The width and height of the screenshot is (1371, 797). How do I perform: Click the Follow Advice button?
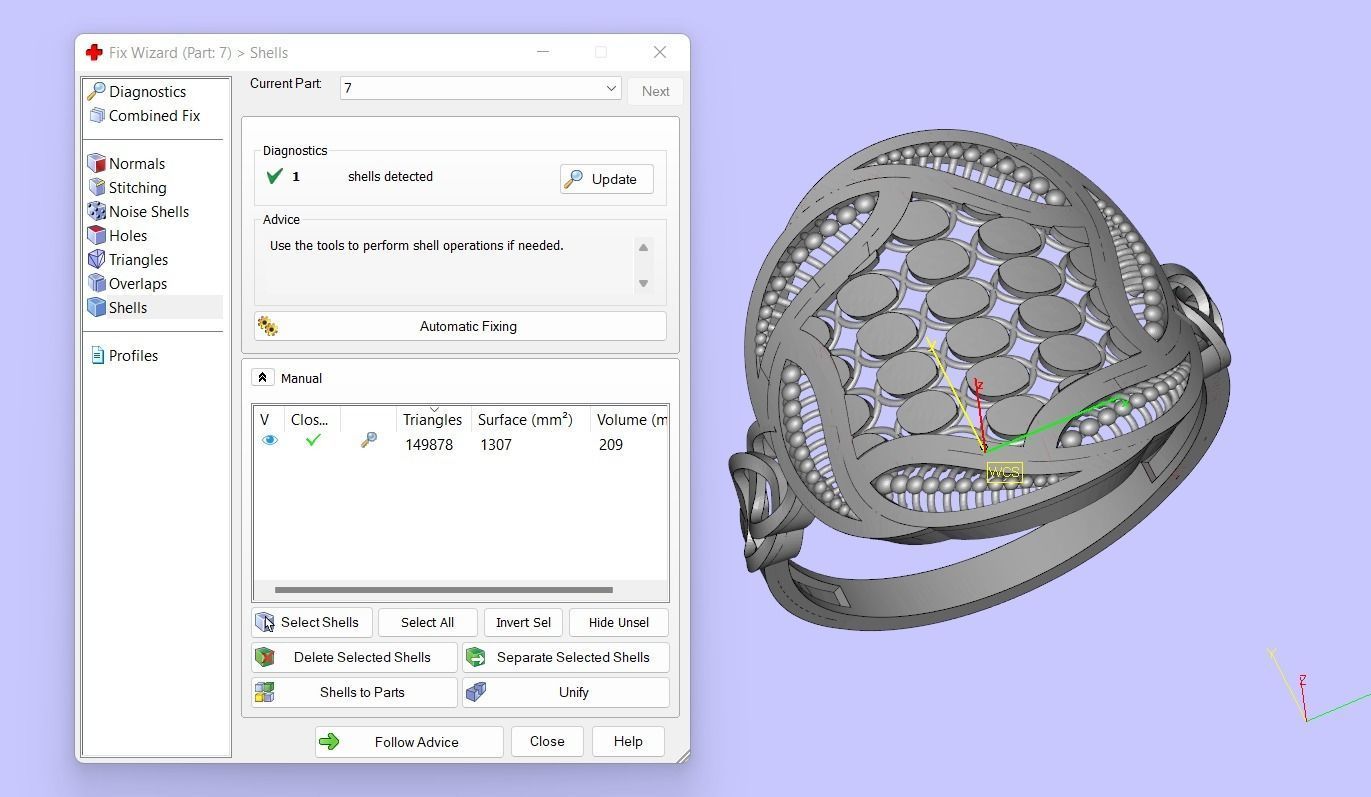409,742
